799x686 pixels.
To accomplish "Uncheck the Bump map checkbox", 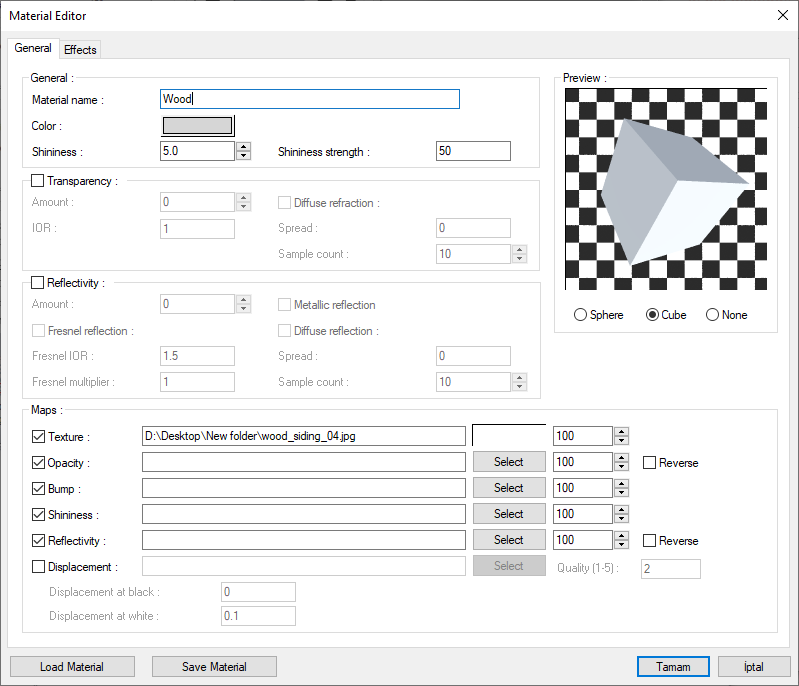I will (x=39, y=489).
